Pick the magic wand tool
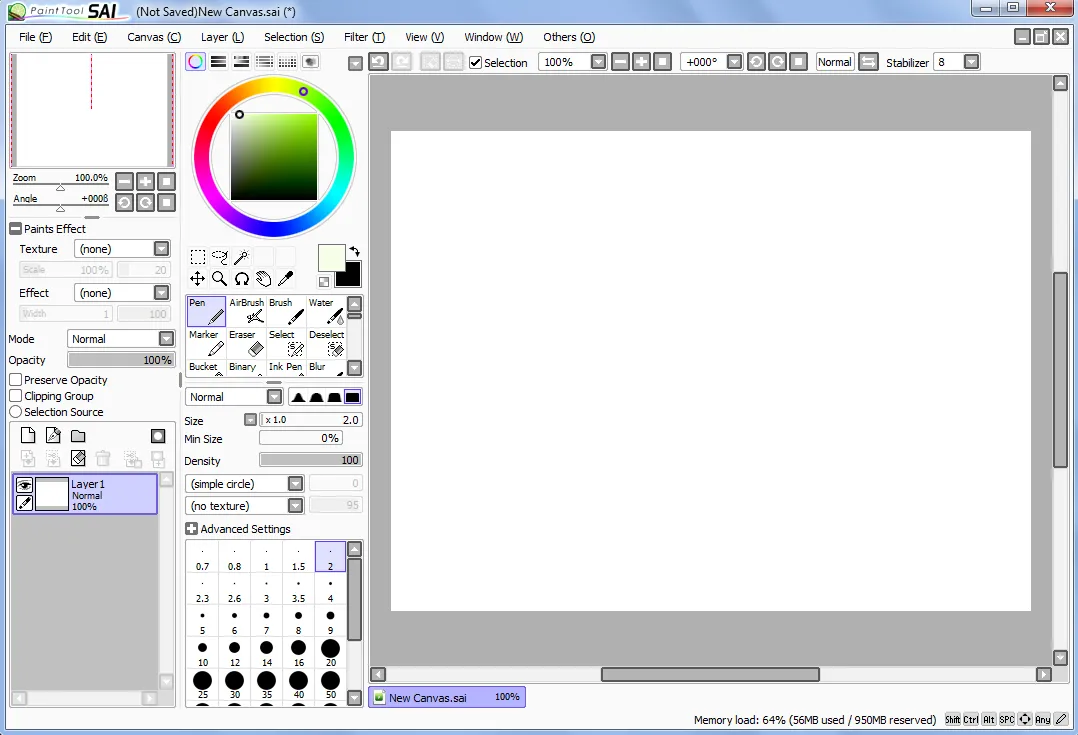Image resolution: width=1078 pixels, height=735 pixels. coord(241,257)
